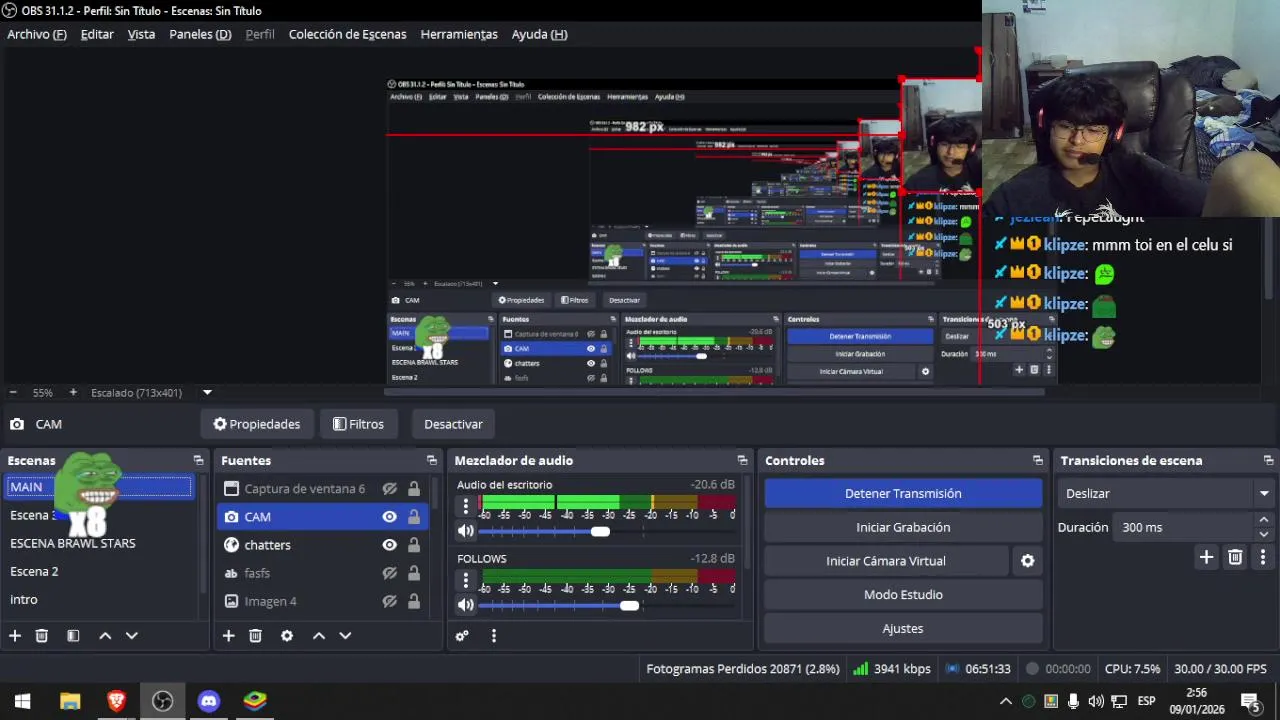Open Filtros for selected source

click(358, 424)
